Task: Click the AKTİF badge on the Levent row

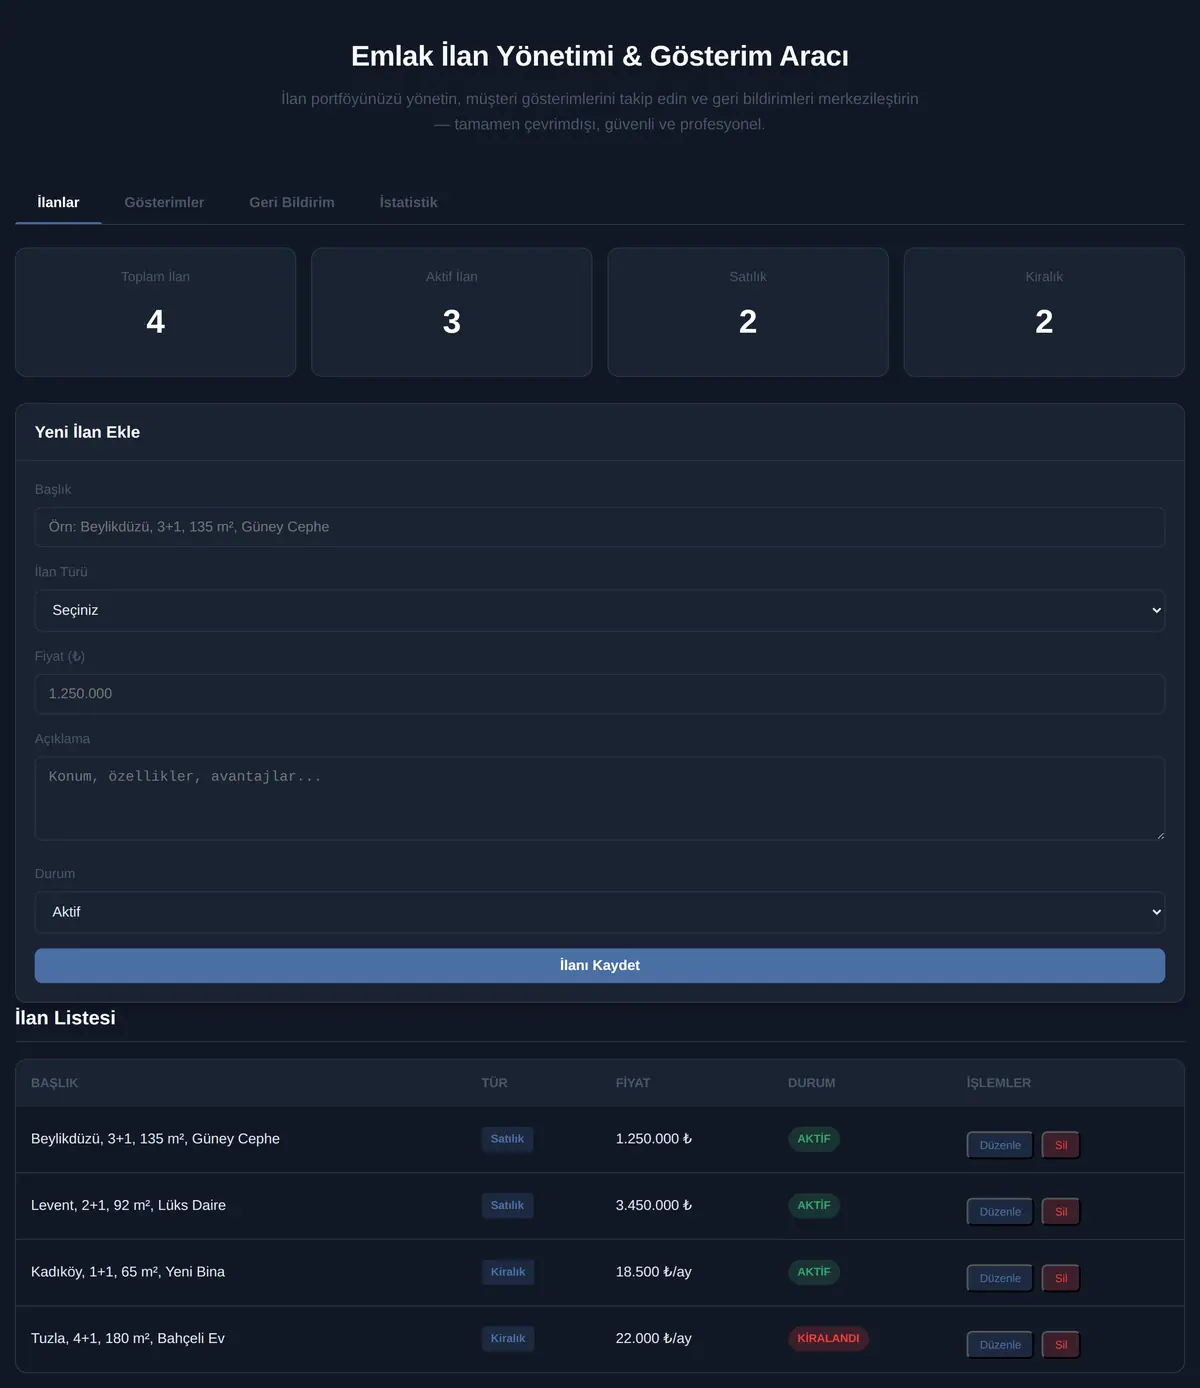Action: (814, 1205)
